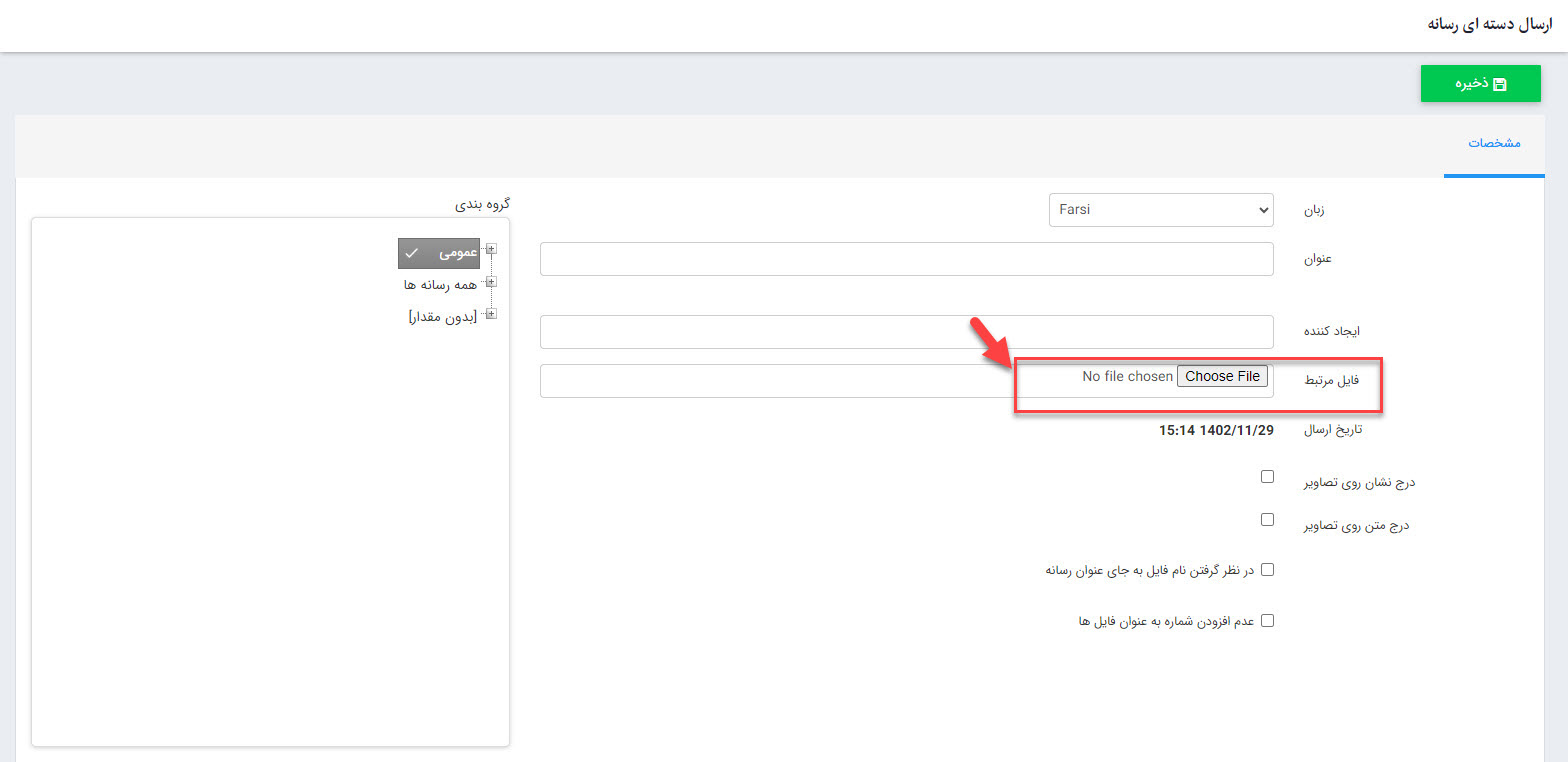Viewport: 1568px width, 762px height.
Task: Click into the ایجاد کننده input field
Action: 906,332
